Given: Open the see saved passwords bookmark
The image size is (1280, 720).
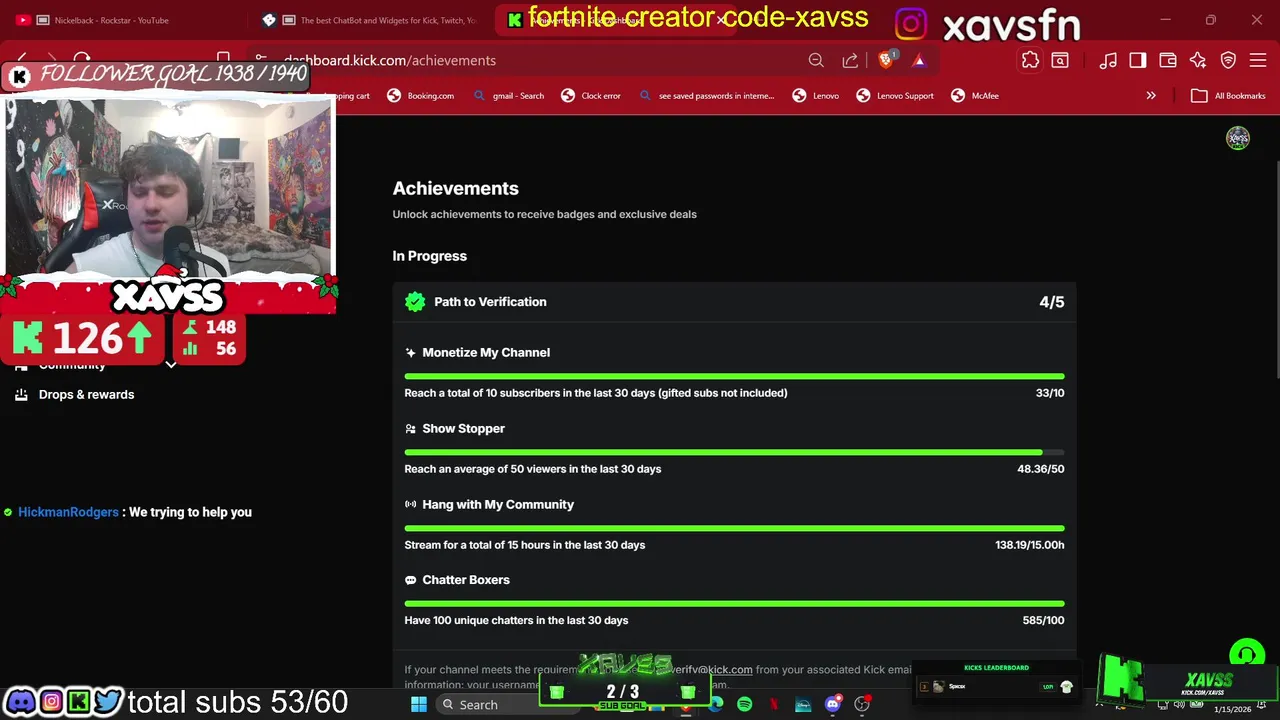Looking at the screenshot, I should pos(706,96).
